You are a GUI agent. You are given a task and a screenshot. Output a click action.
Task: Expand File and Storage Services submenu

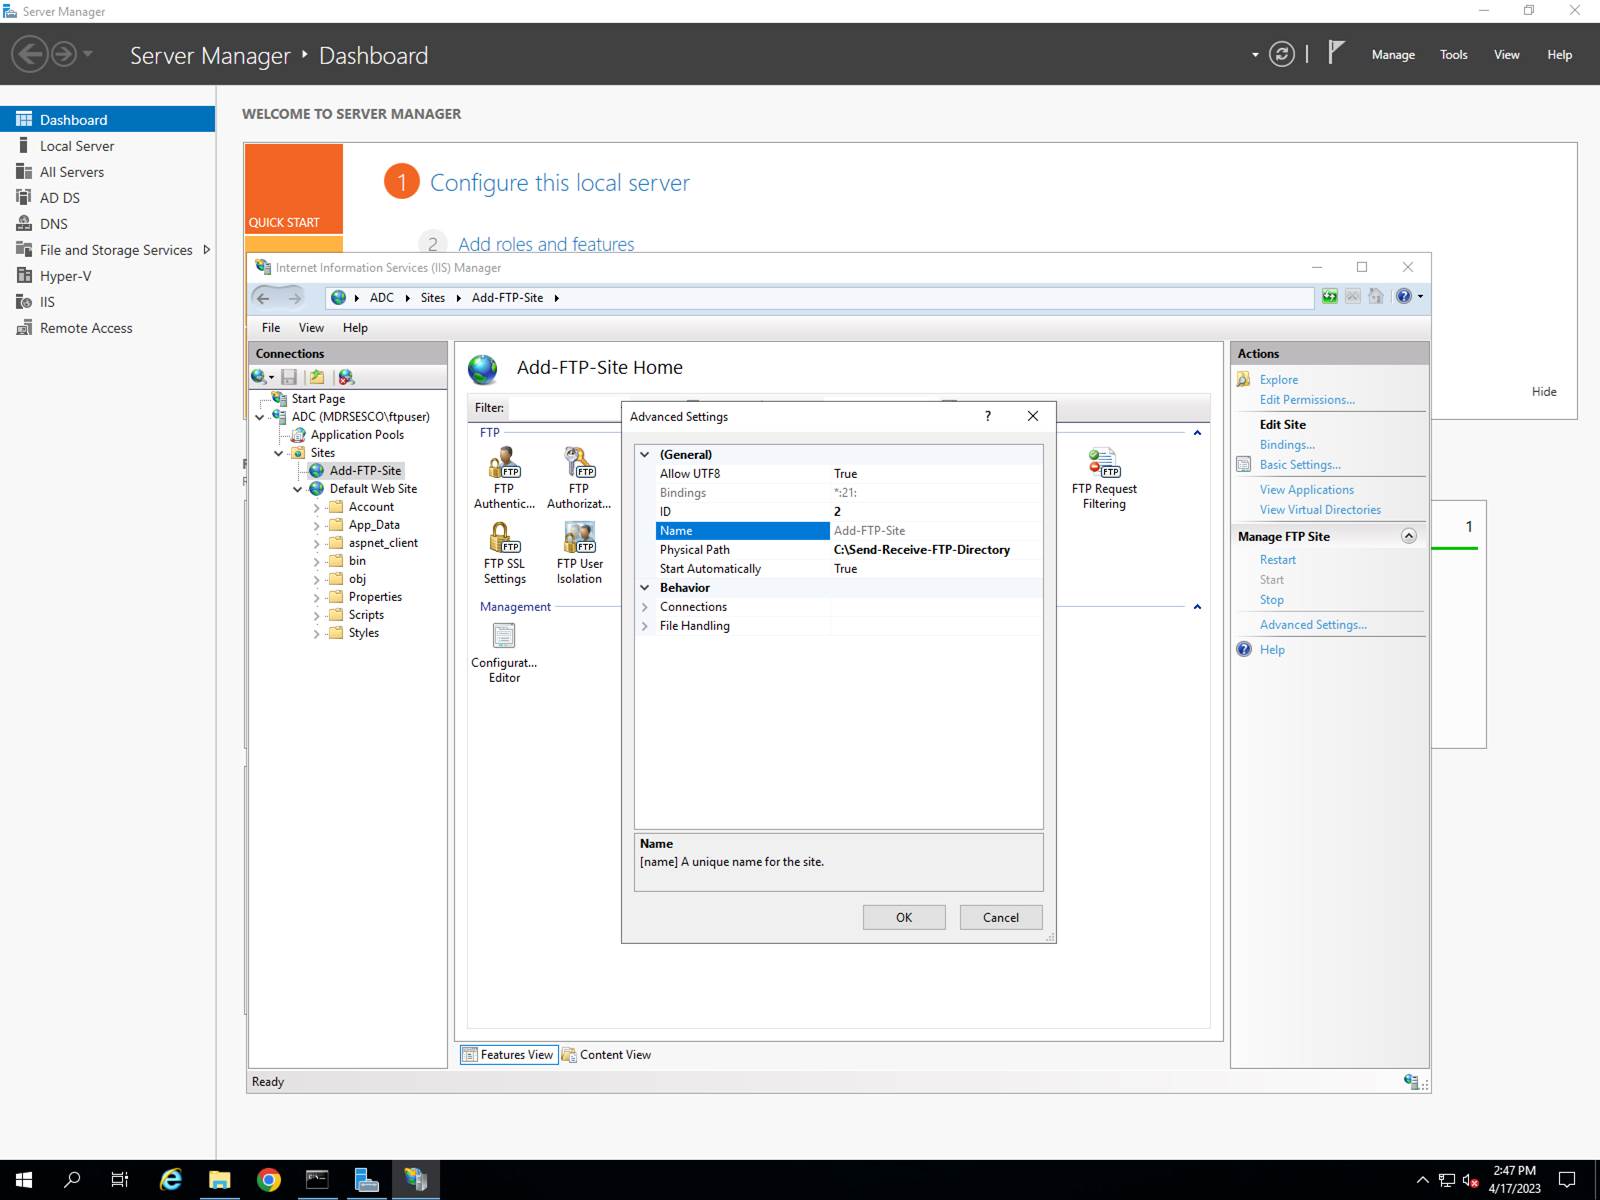coord(207,250)
